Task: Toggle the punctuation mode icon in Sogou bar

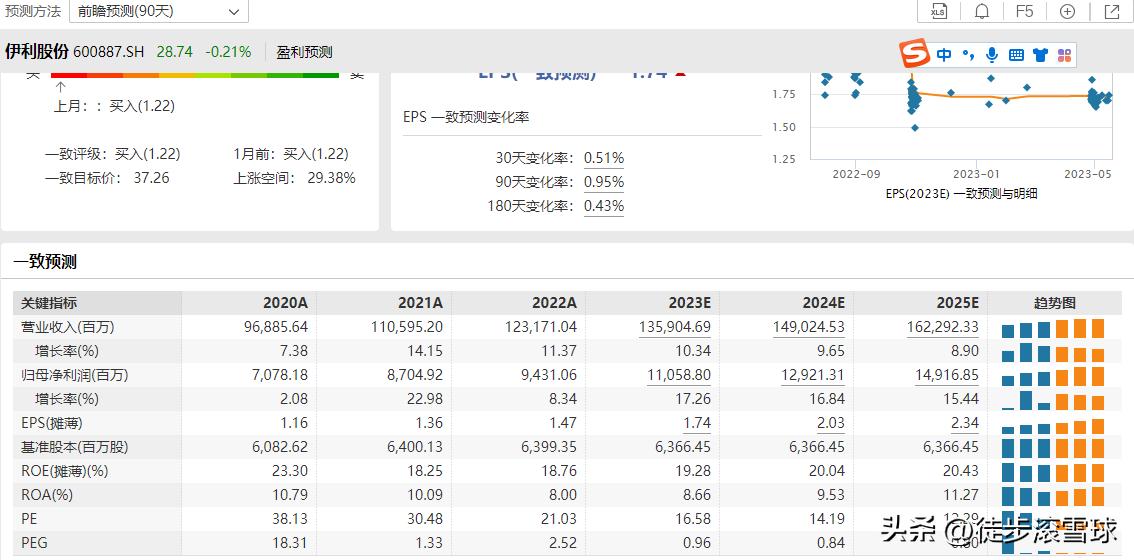Action: pyautogui.click(x=968, y=54)
